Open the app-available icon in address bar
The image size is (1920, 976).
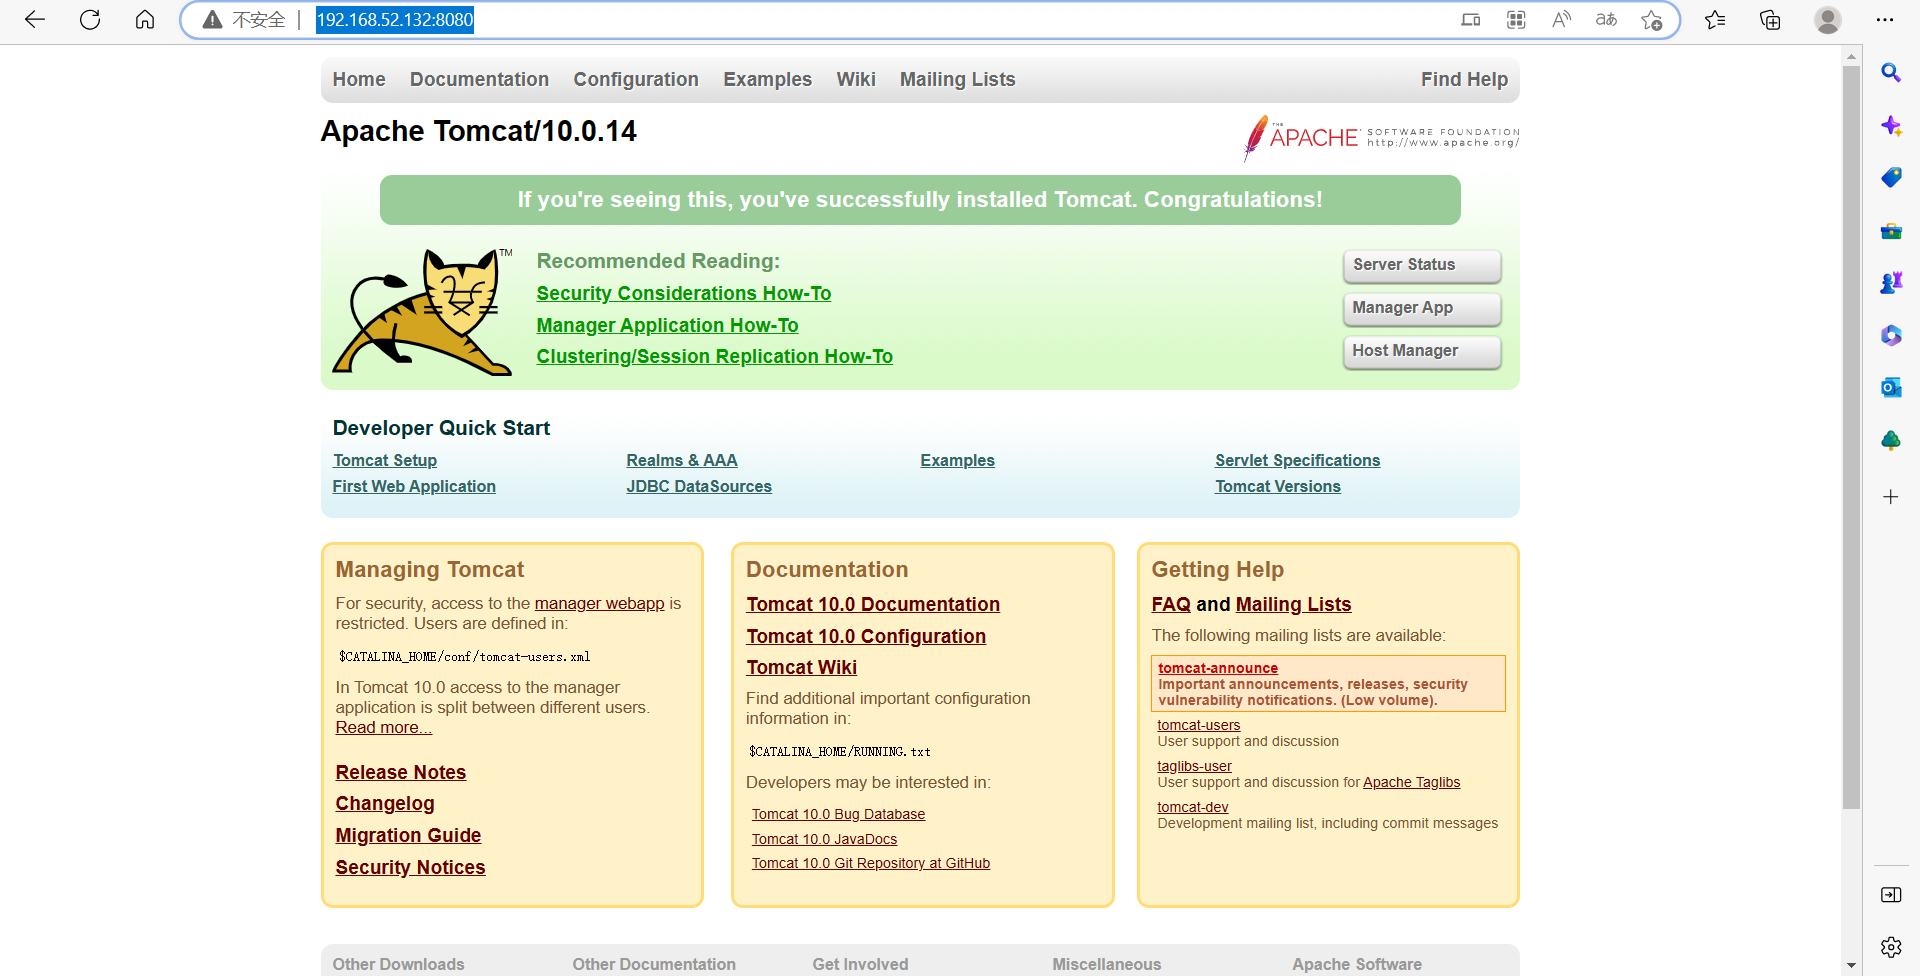click(1471, 20)
